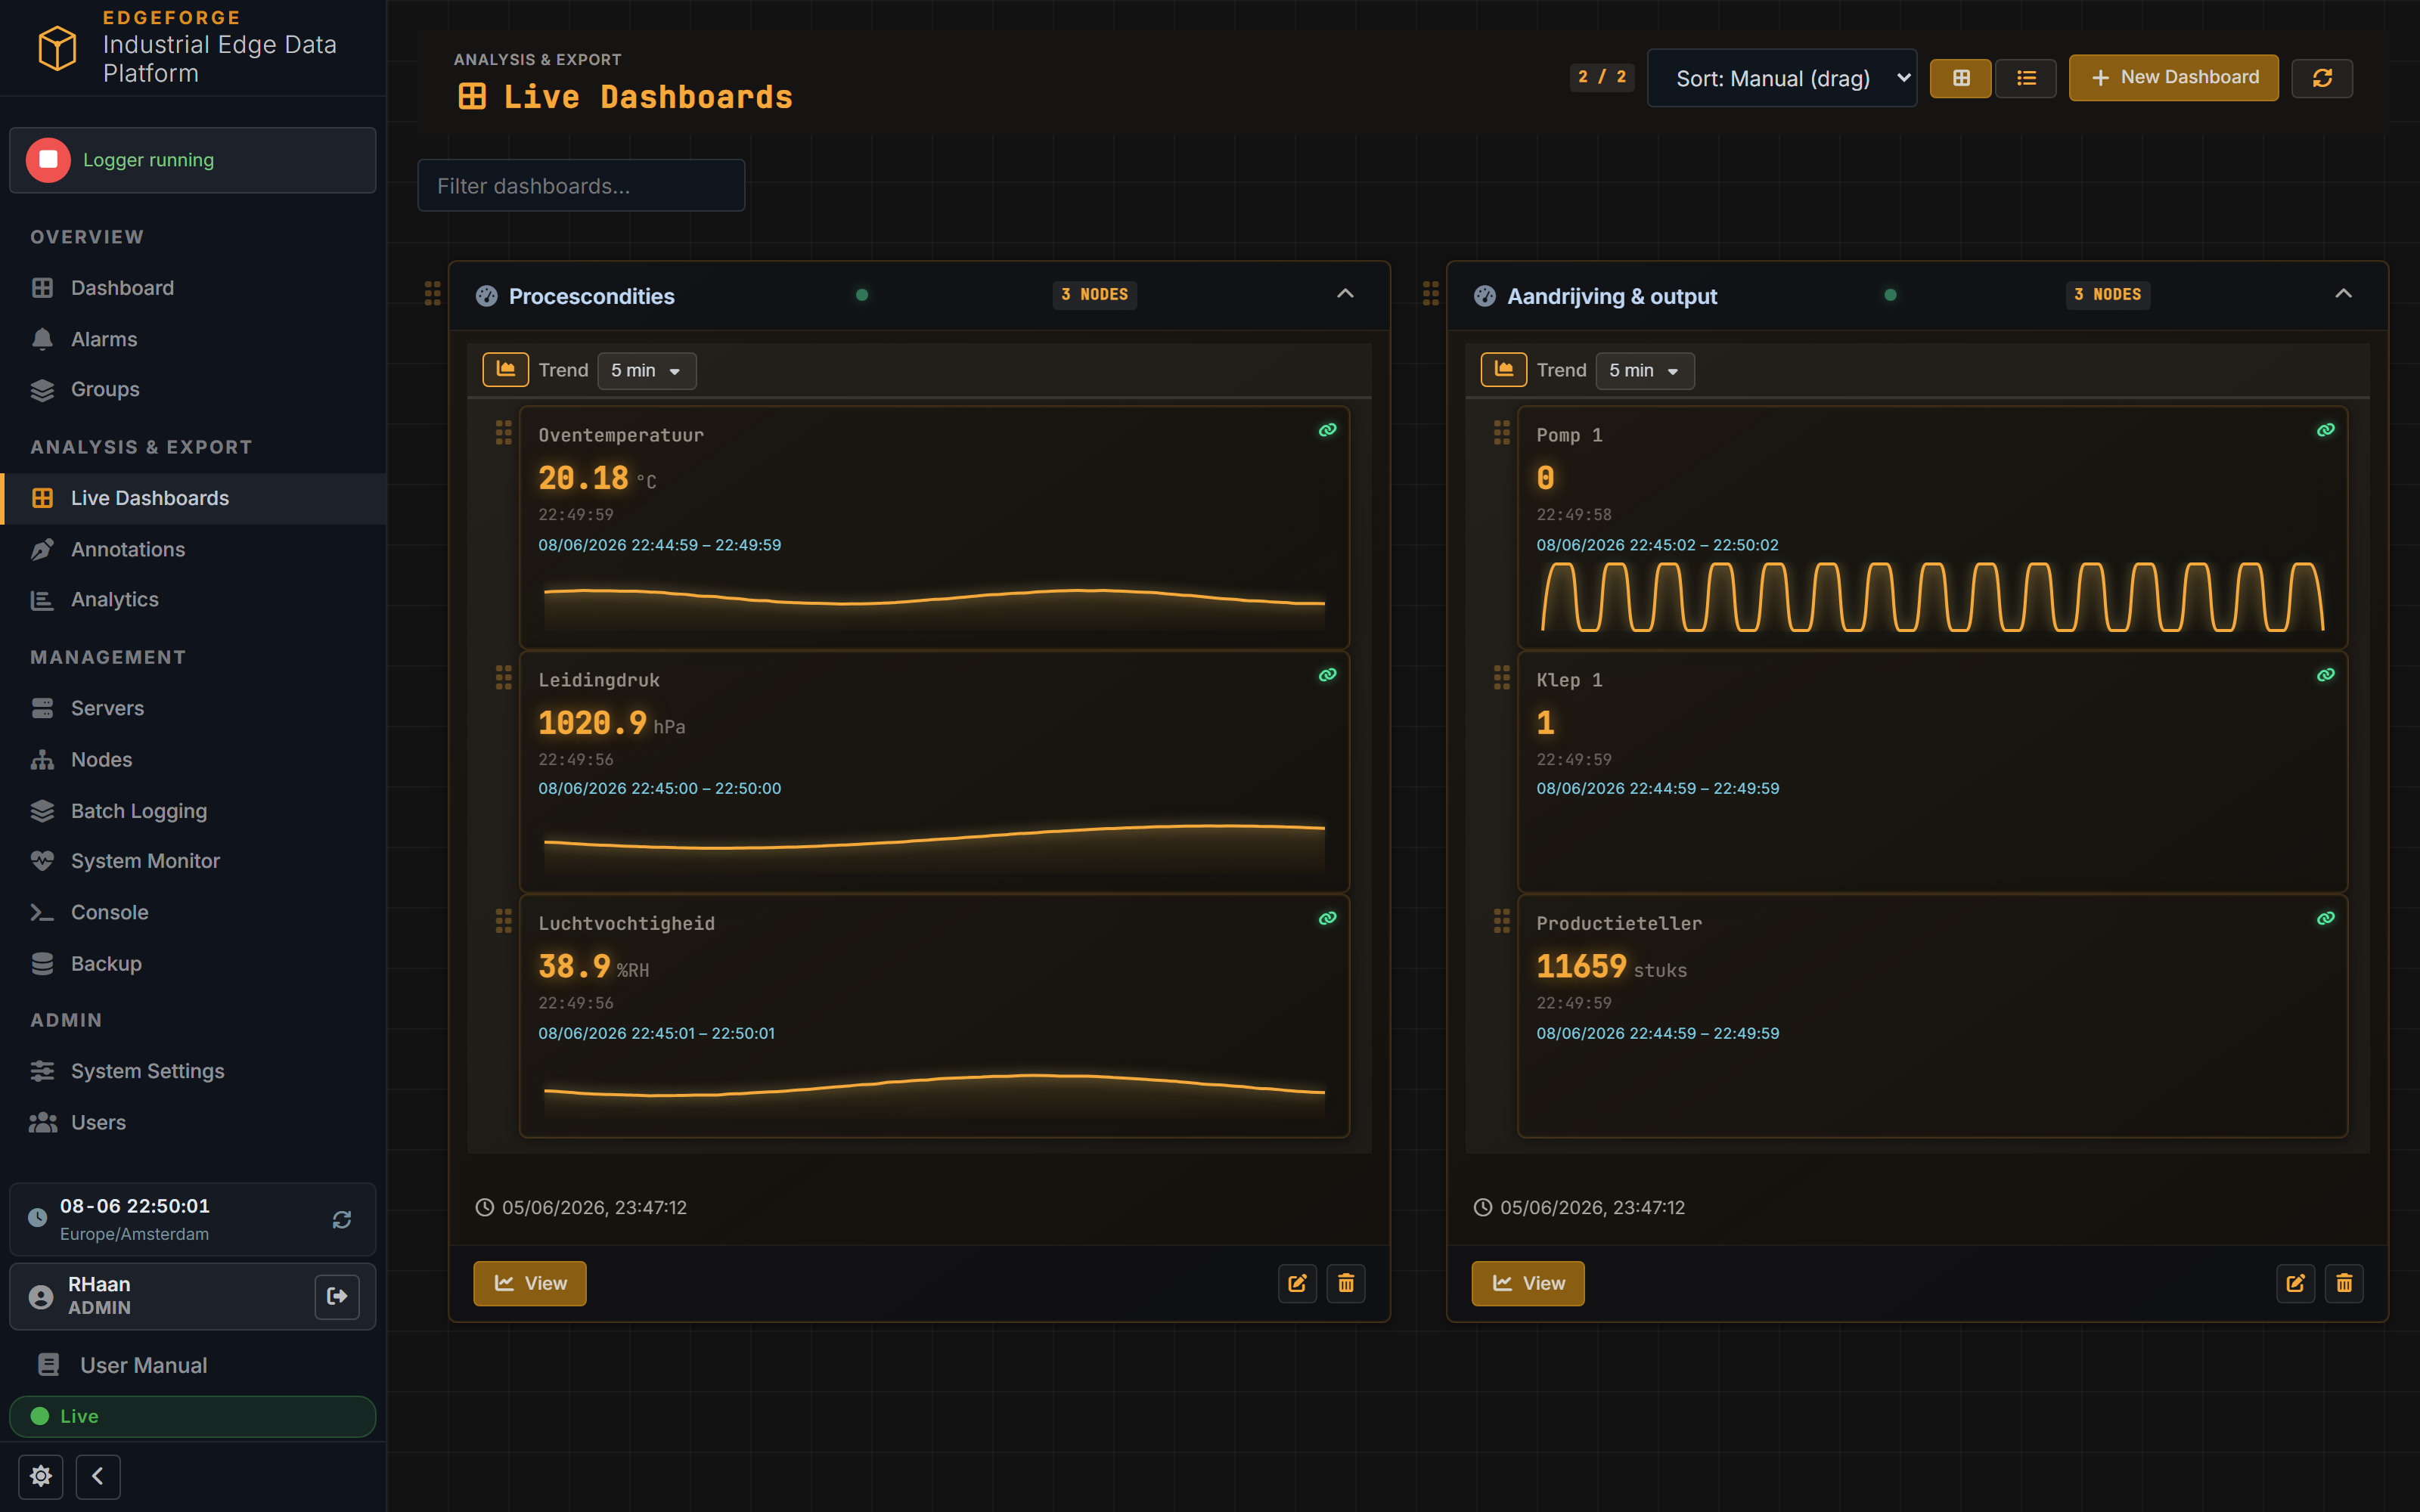Click the link icon on Klep 1 tile
This screenshot has width=2420, height=1512.
coord(2325,675)
